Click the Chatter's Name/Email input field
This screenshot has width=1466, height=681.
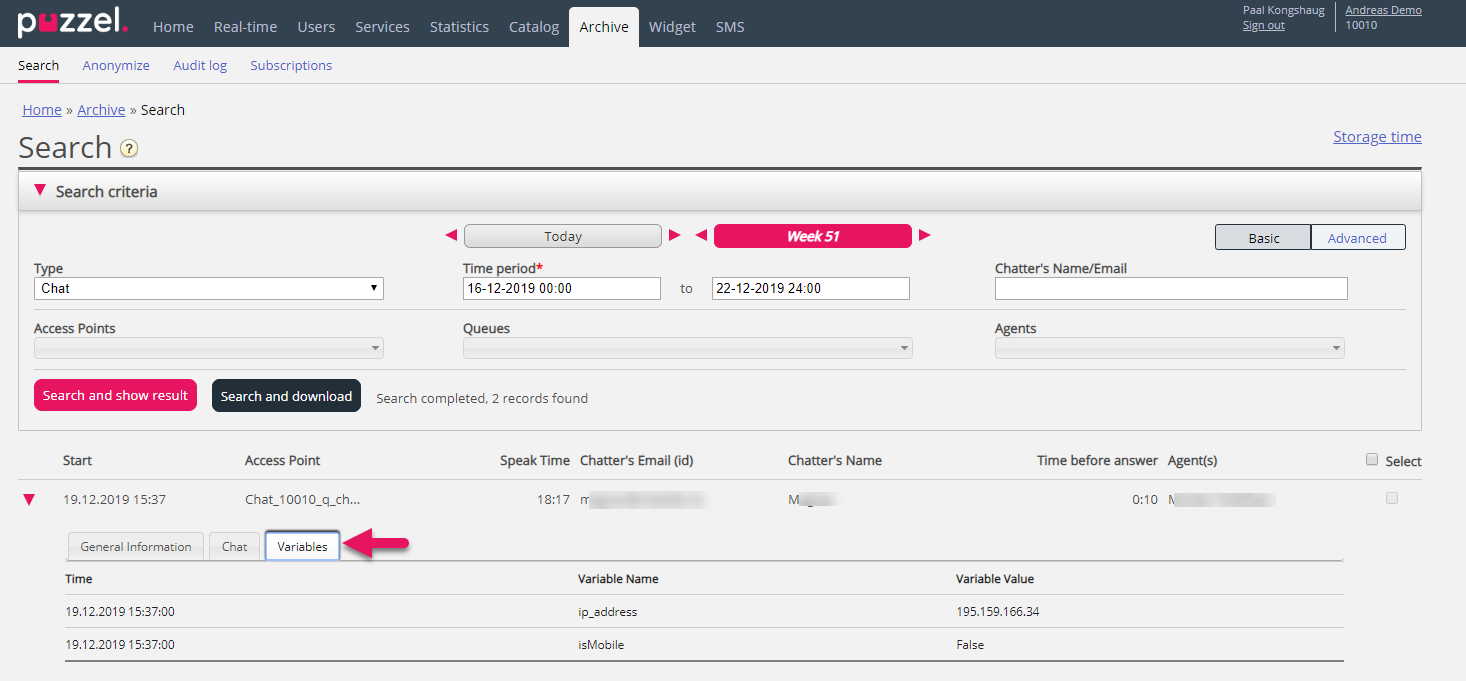[1170, 288]
